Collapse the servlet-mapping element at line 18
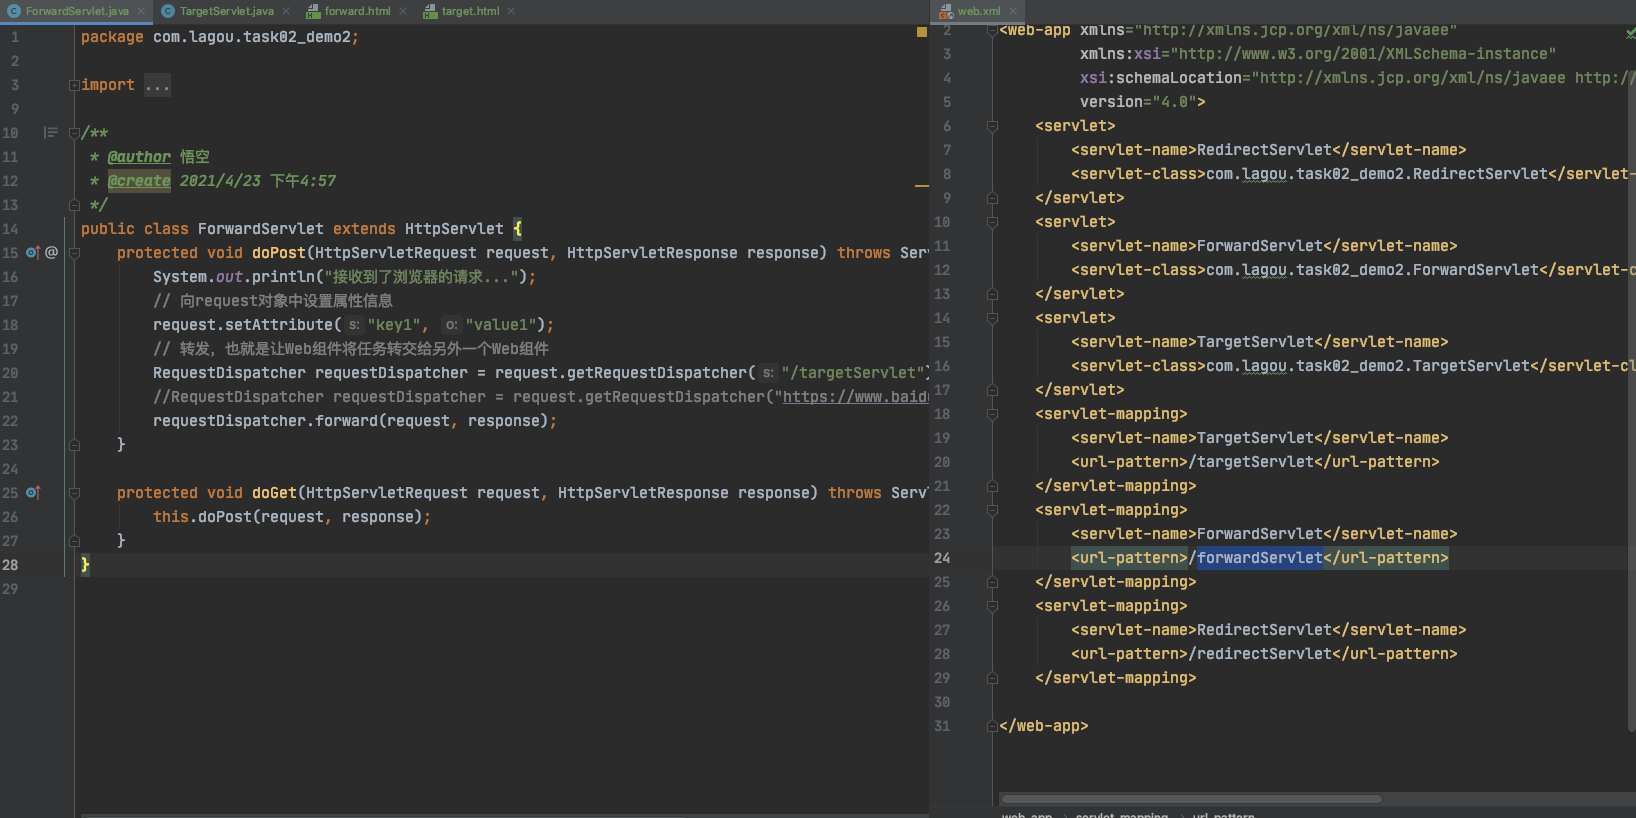This screenshot has width=1636, height=818. [992, 414]
